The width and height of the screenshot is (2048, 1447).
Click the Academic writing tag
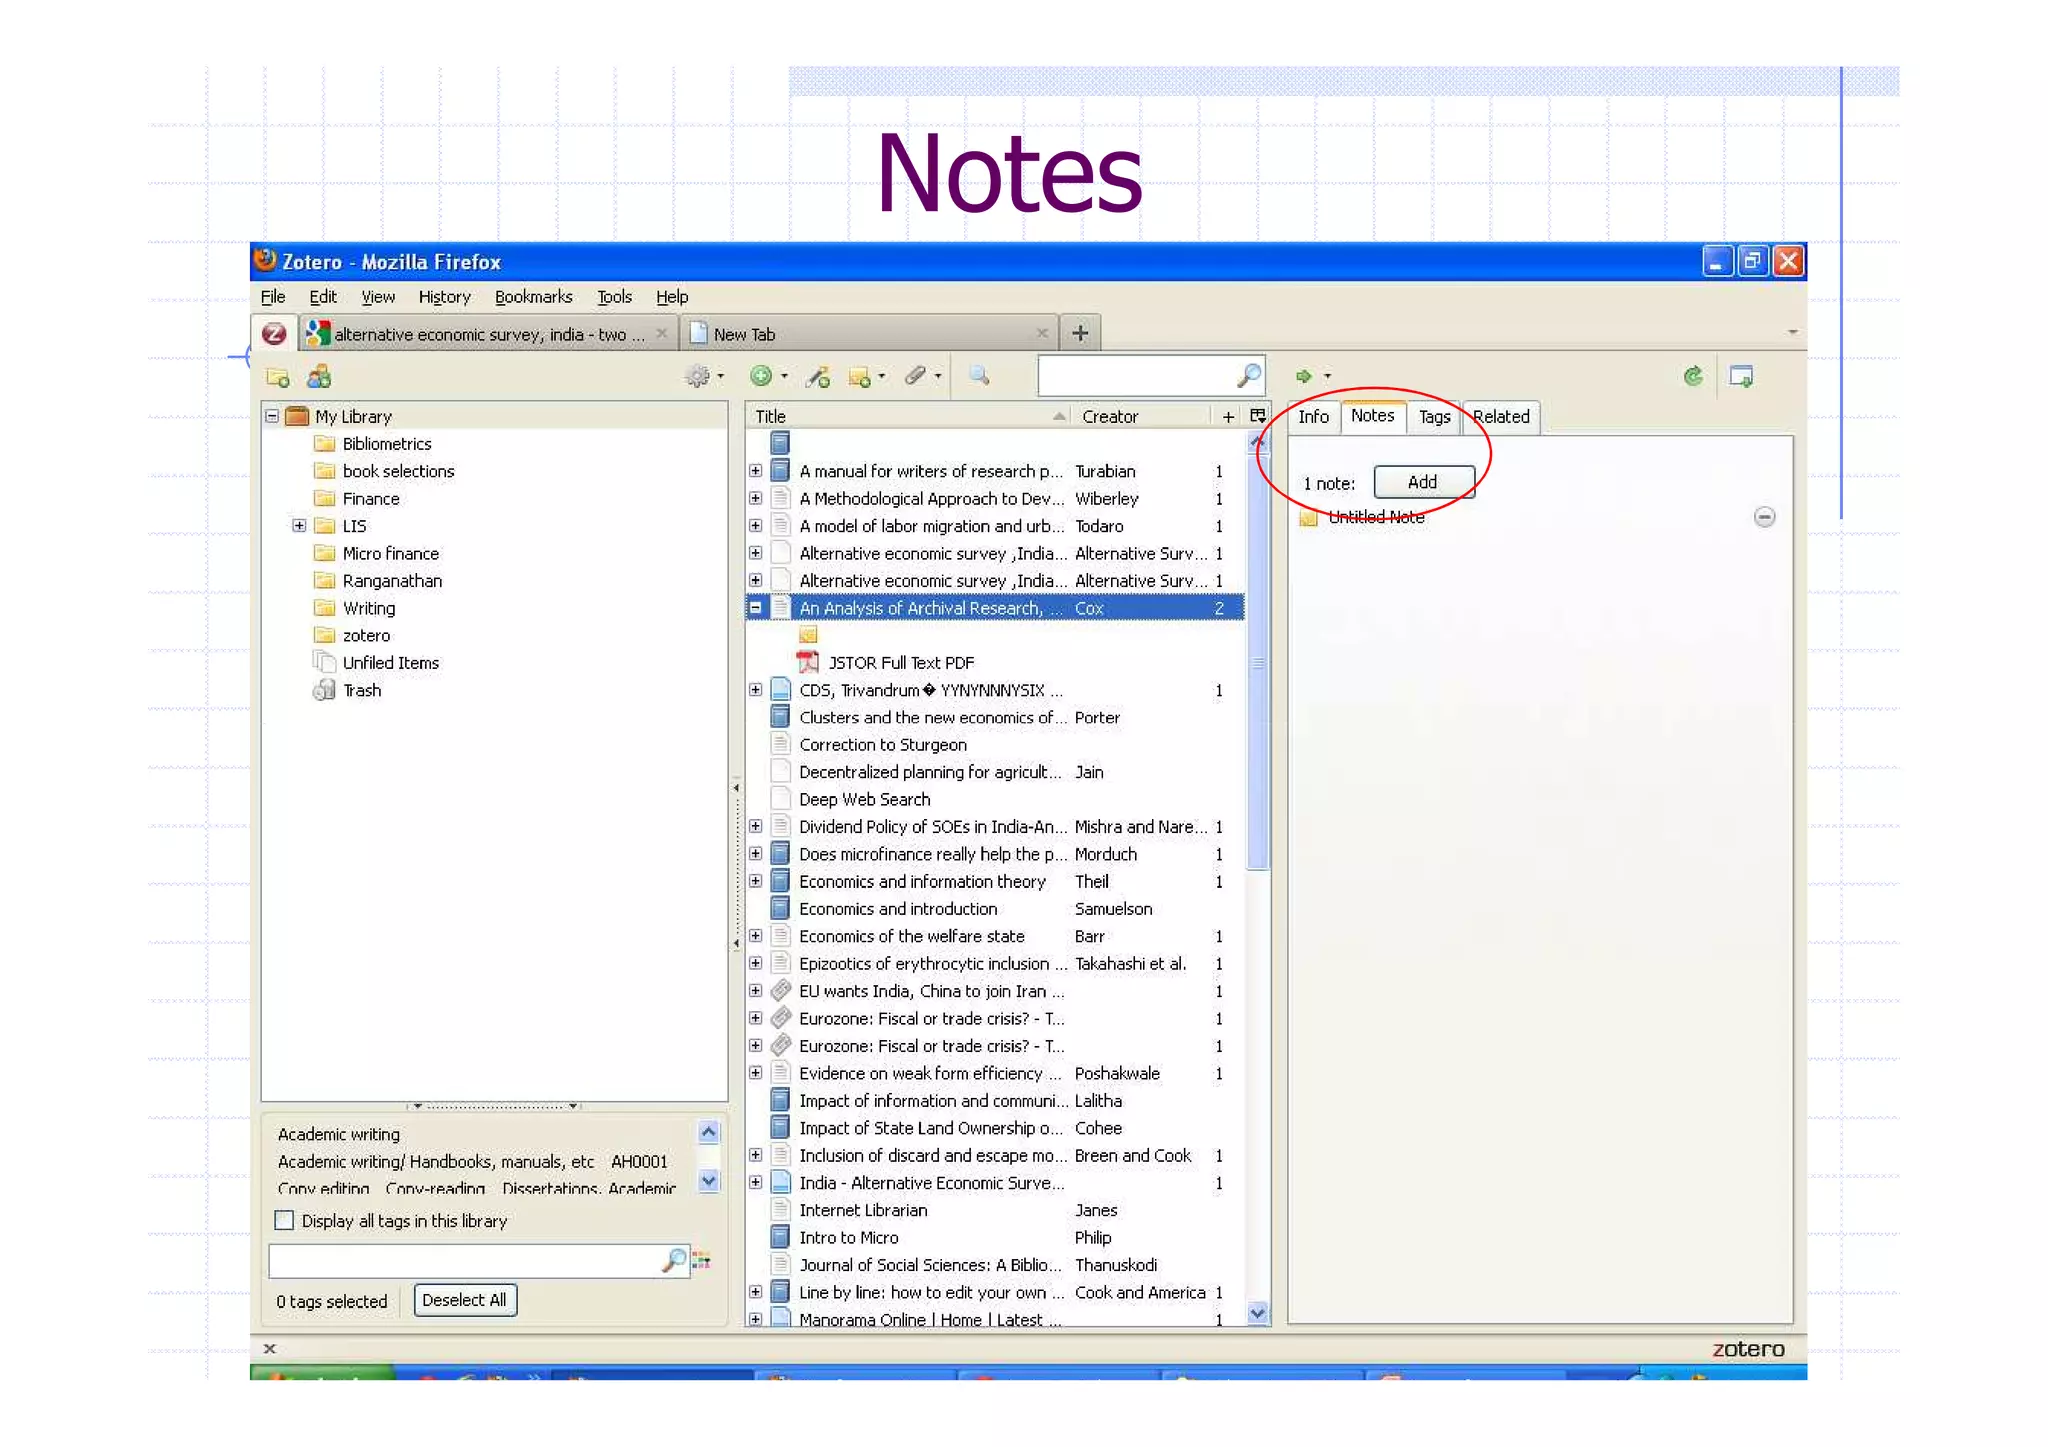click(x=339, y=1134)
